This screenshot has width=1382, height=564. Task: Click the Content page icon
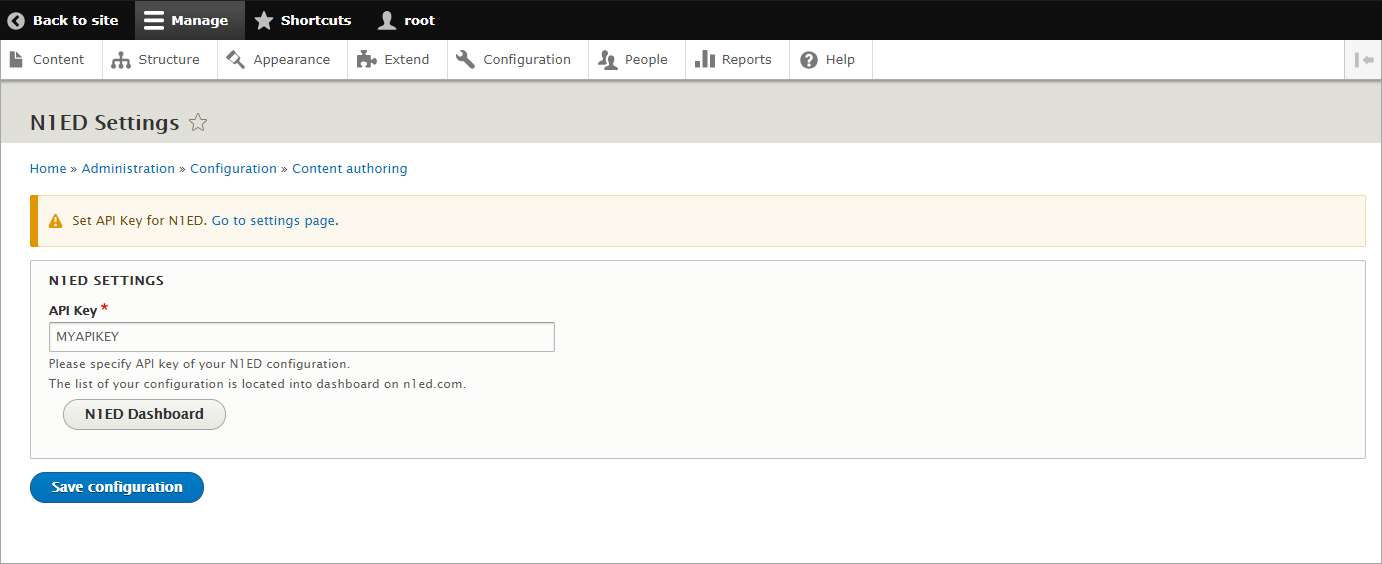click(x=16, y=60)
